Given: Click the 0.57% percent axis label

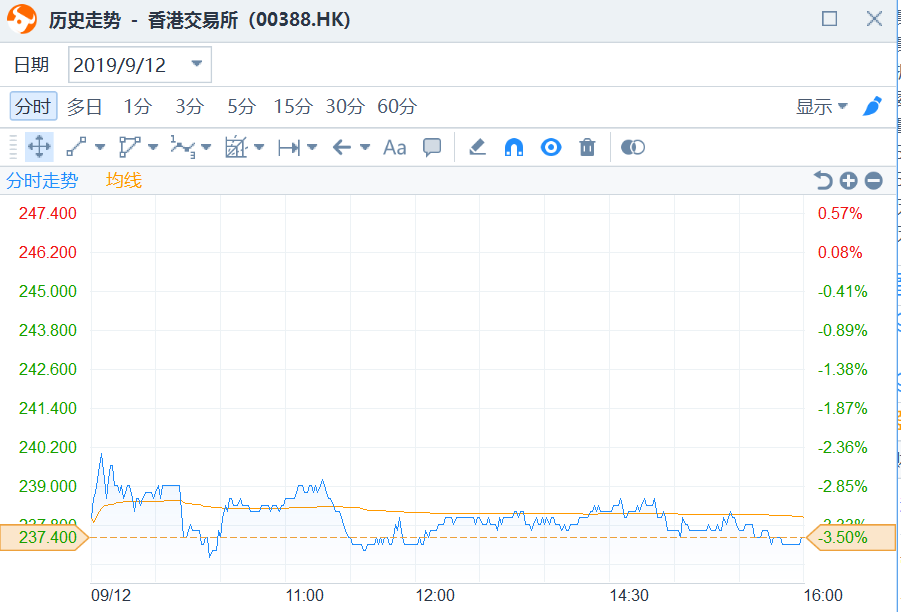Looking at the screenshot, I should [x=840, y=213].
